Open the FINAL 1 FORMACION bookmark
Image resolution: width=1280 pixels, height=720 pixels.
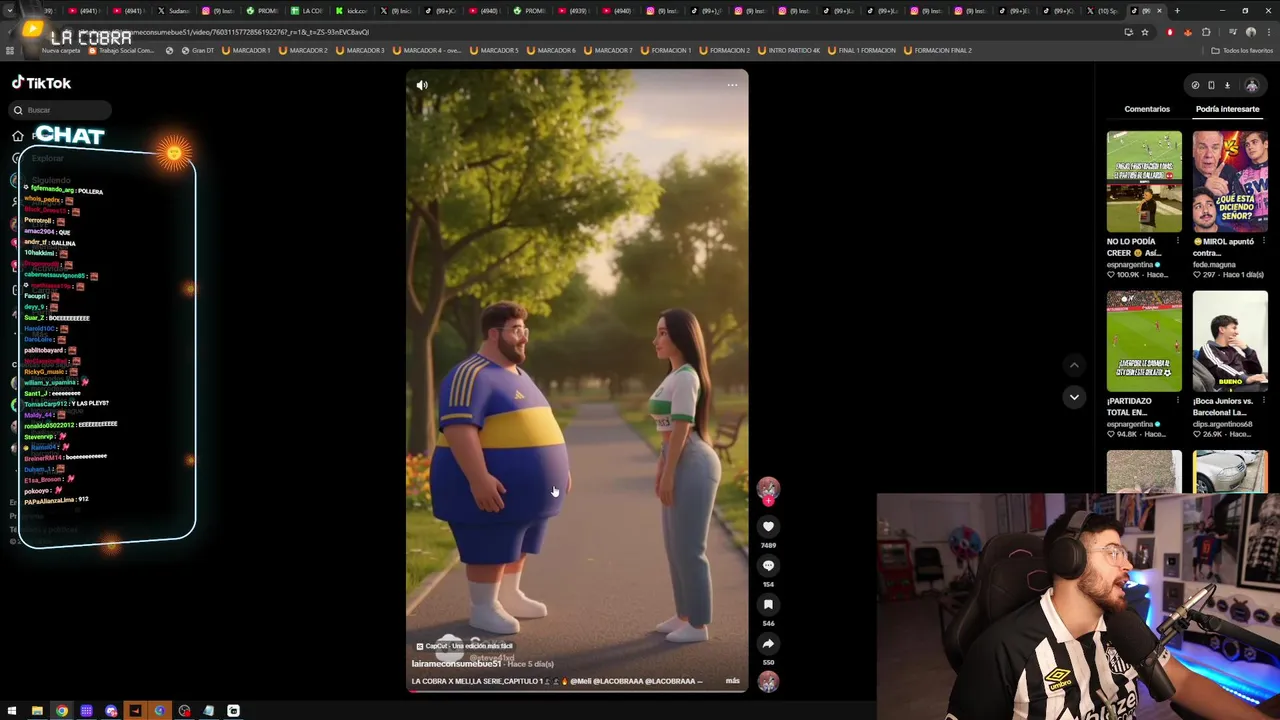coord(862,50)
